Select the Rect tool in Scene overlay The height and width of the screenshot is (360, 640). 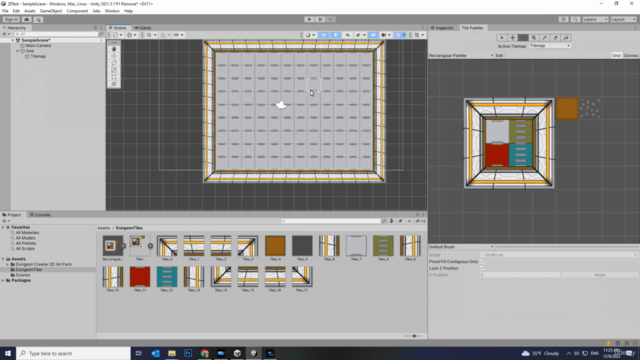[114, 77]
